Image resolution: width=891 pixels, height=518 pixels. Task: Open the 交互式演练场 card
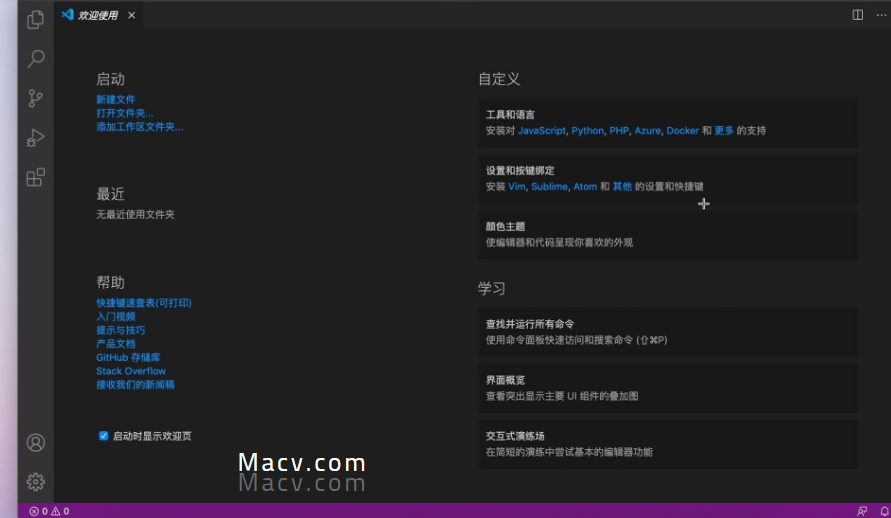tap(668, 444)
